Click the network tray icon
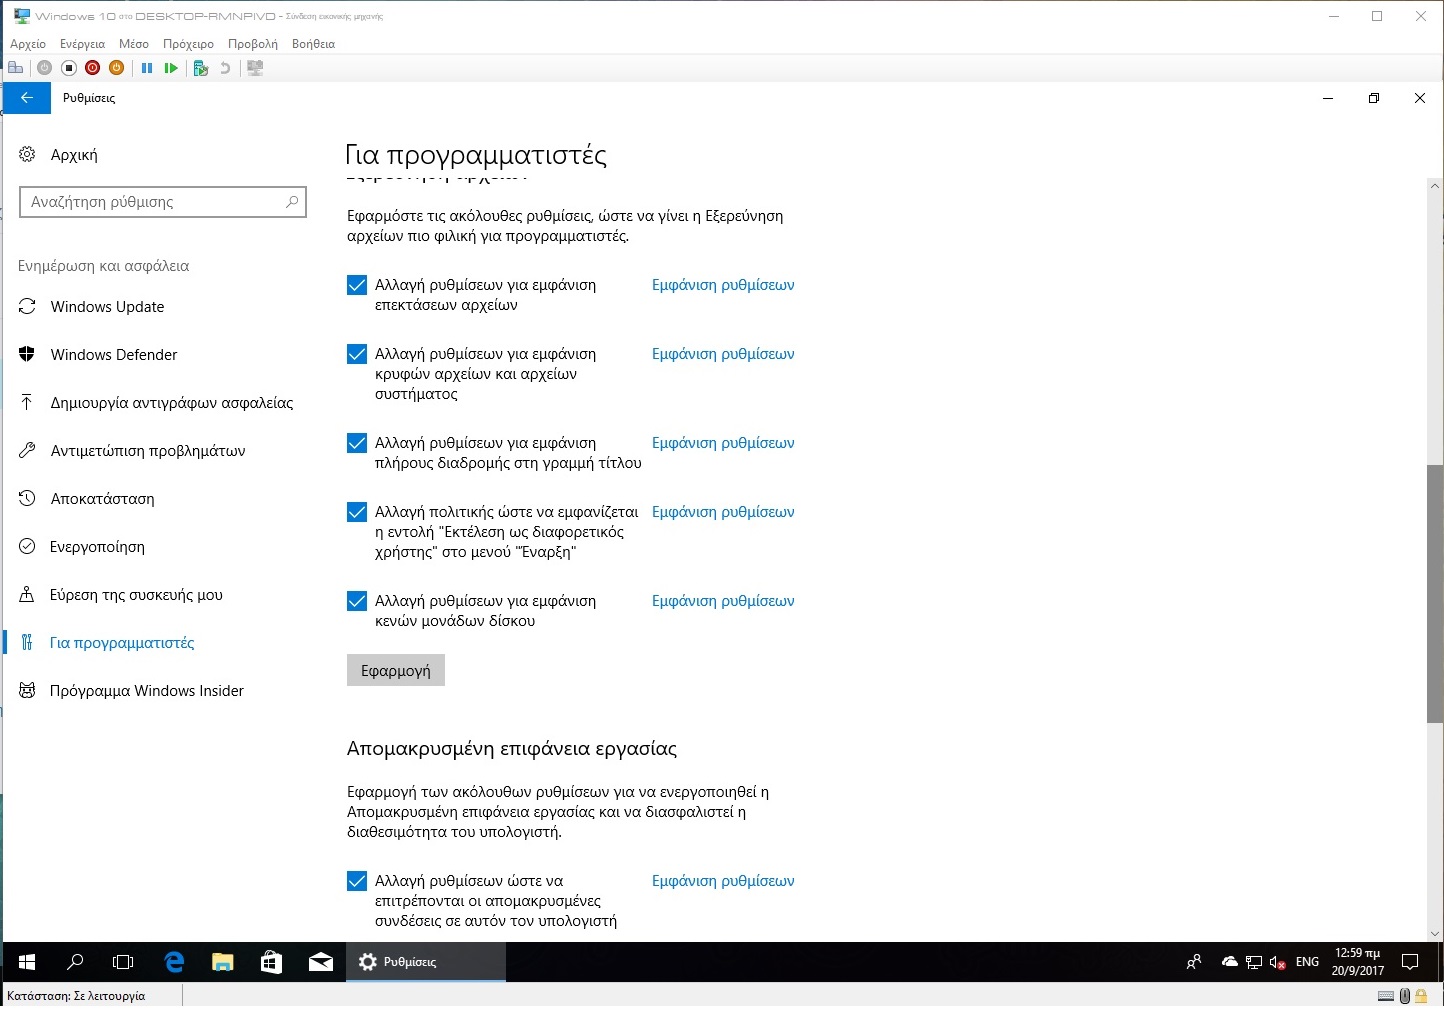This screenshot has height=1012, width=1444. (1253, 962)
